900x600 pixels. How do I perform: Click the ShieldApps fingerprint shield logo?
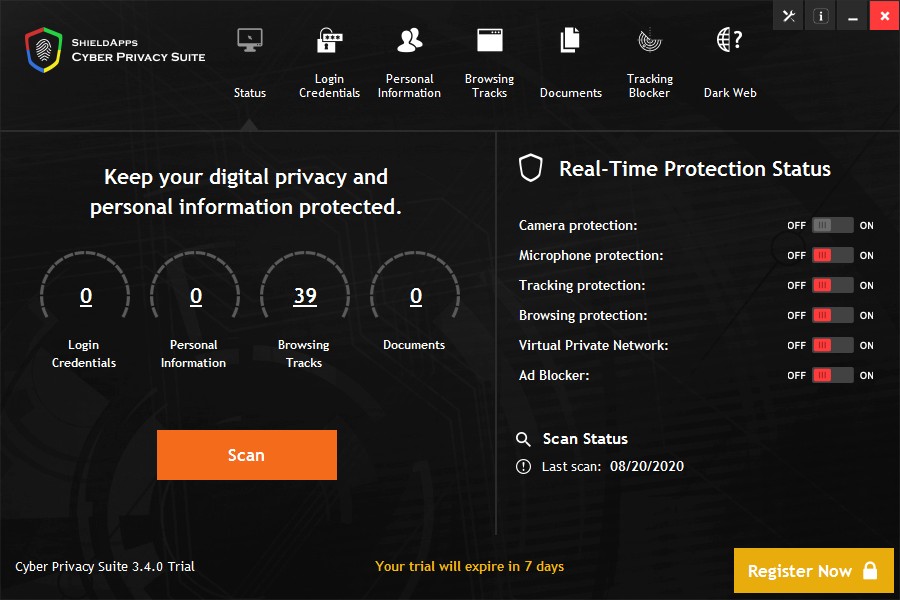tap(44, 49)
